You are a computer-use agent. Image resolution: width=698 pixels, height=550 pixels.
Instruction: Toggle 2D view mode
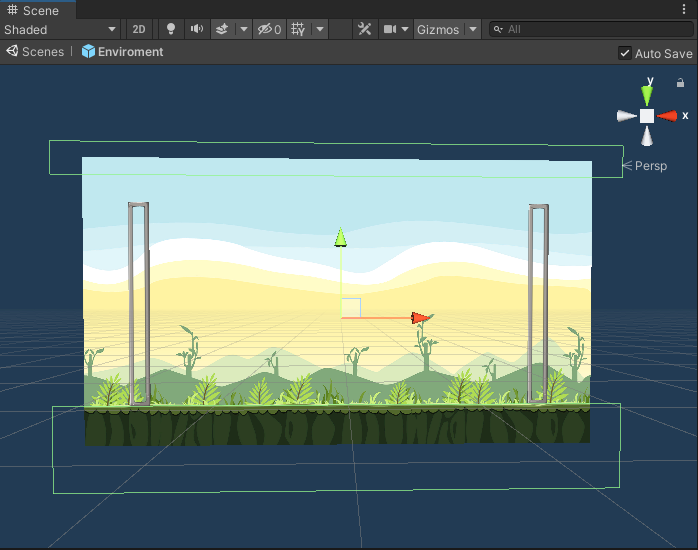(138, 30)
